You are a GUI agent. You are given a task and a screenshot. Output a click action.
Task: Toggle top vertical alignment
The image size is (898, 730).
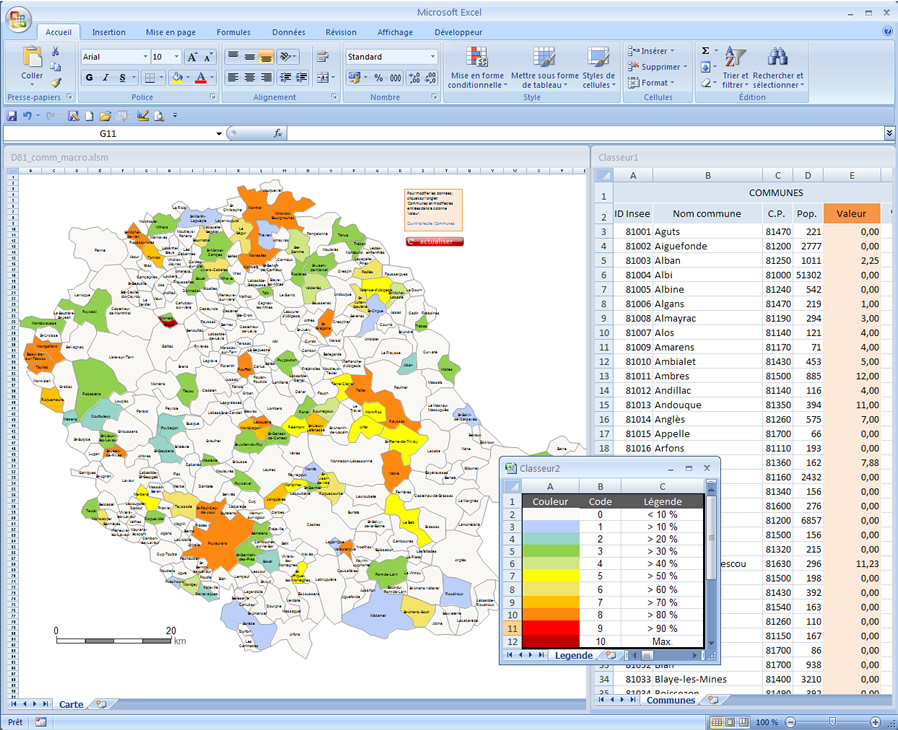tap(233, 57)
